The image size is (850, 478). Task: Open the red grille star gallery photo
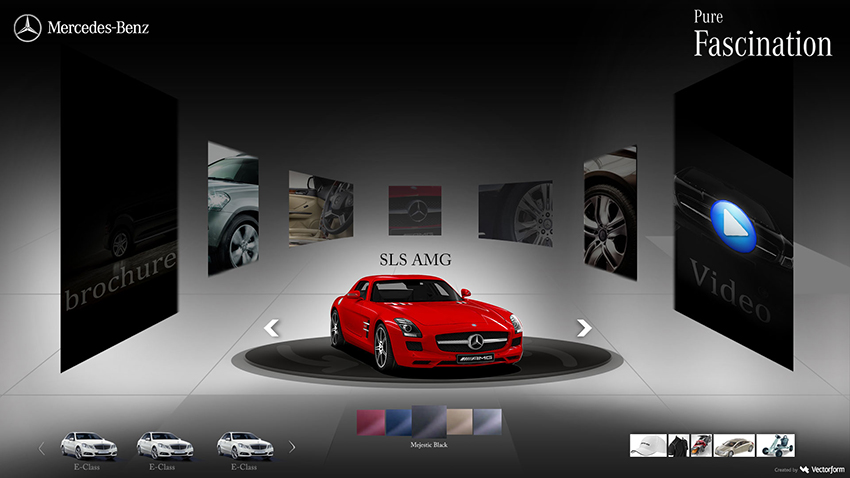tap(415, 210)
